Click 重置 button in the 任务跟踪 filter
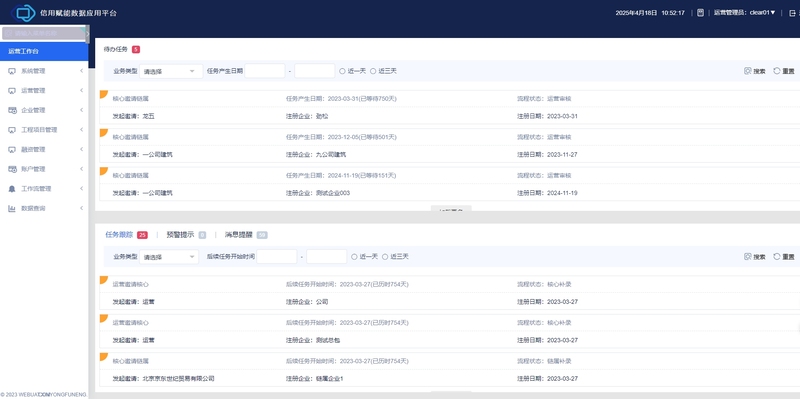 click(784, 257)
